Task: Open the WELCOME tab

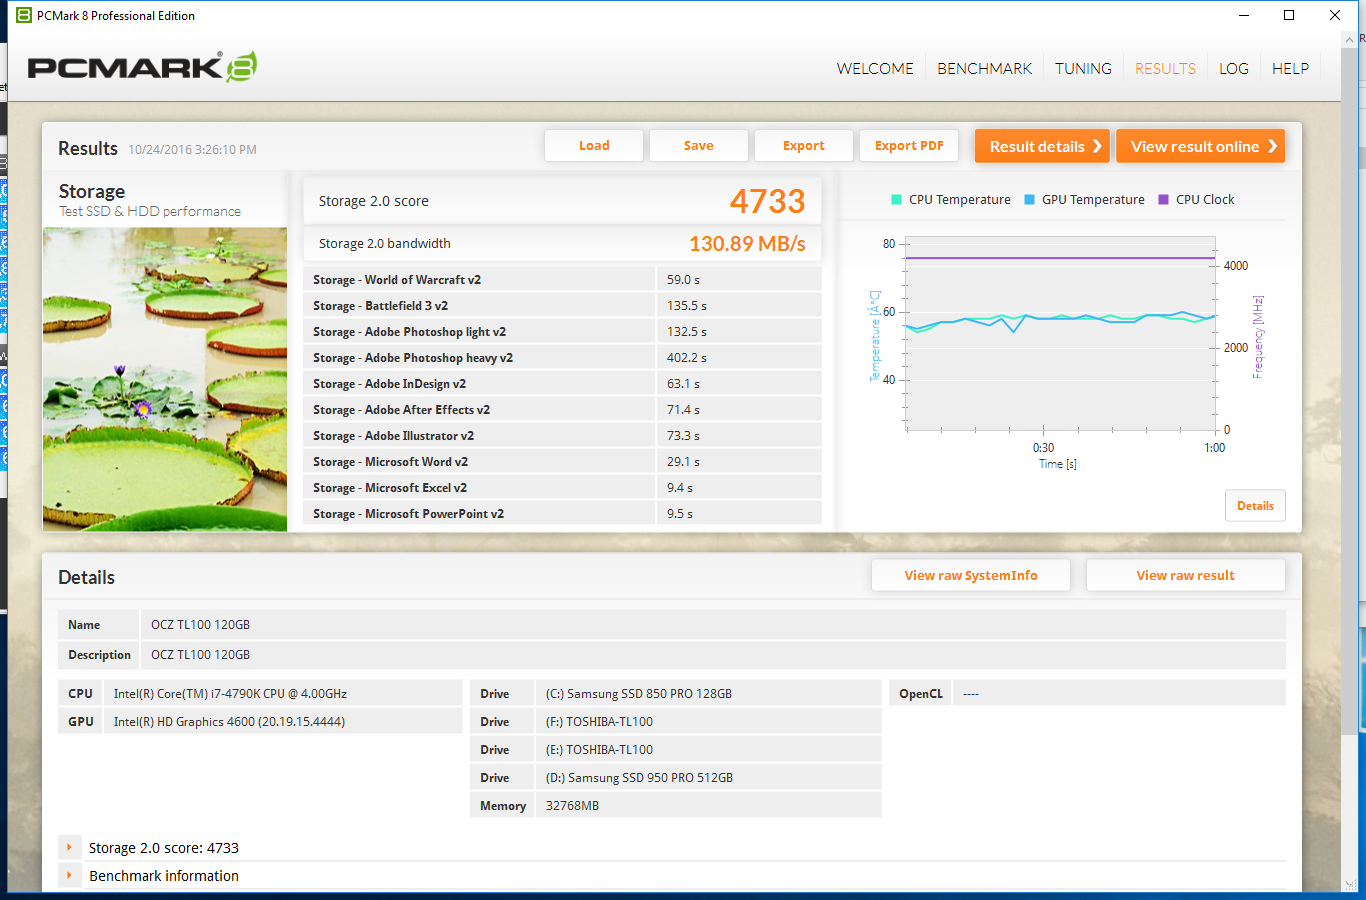Action: (875, 68)
